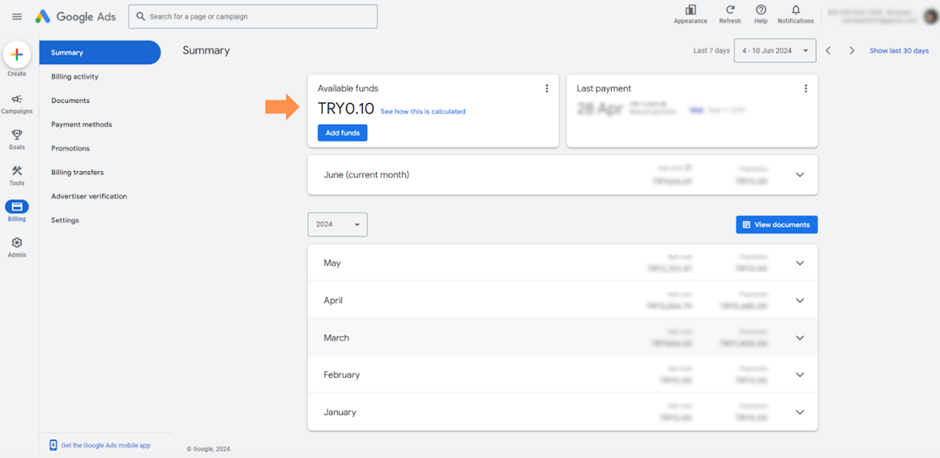The width and height of the screenshot is (940, 458).
Task: Open Settings in billing menu
Action: 65,221
